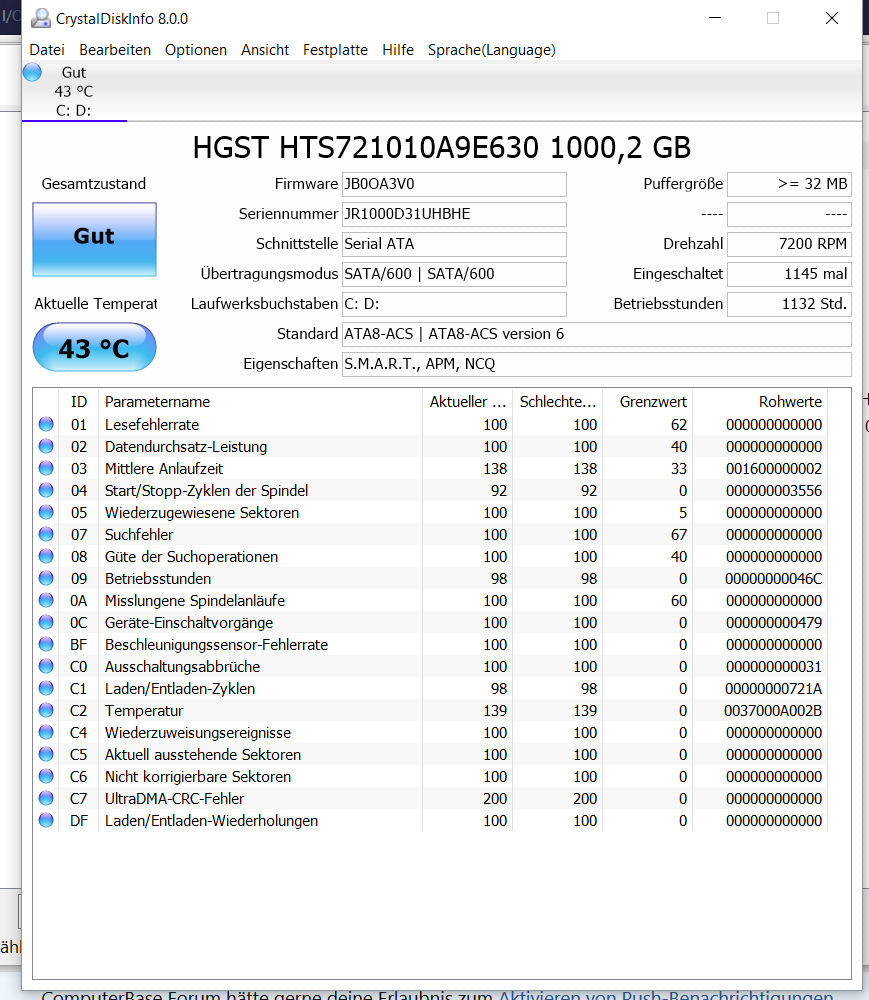869x1000 pixels.
Task: Click status orb for C1 Laden/Entladen-Zyklen
Action: click(x=46, y=688)
